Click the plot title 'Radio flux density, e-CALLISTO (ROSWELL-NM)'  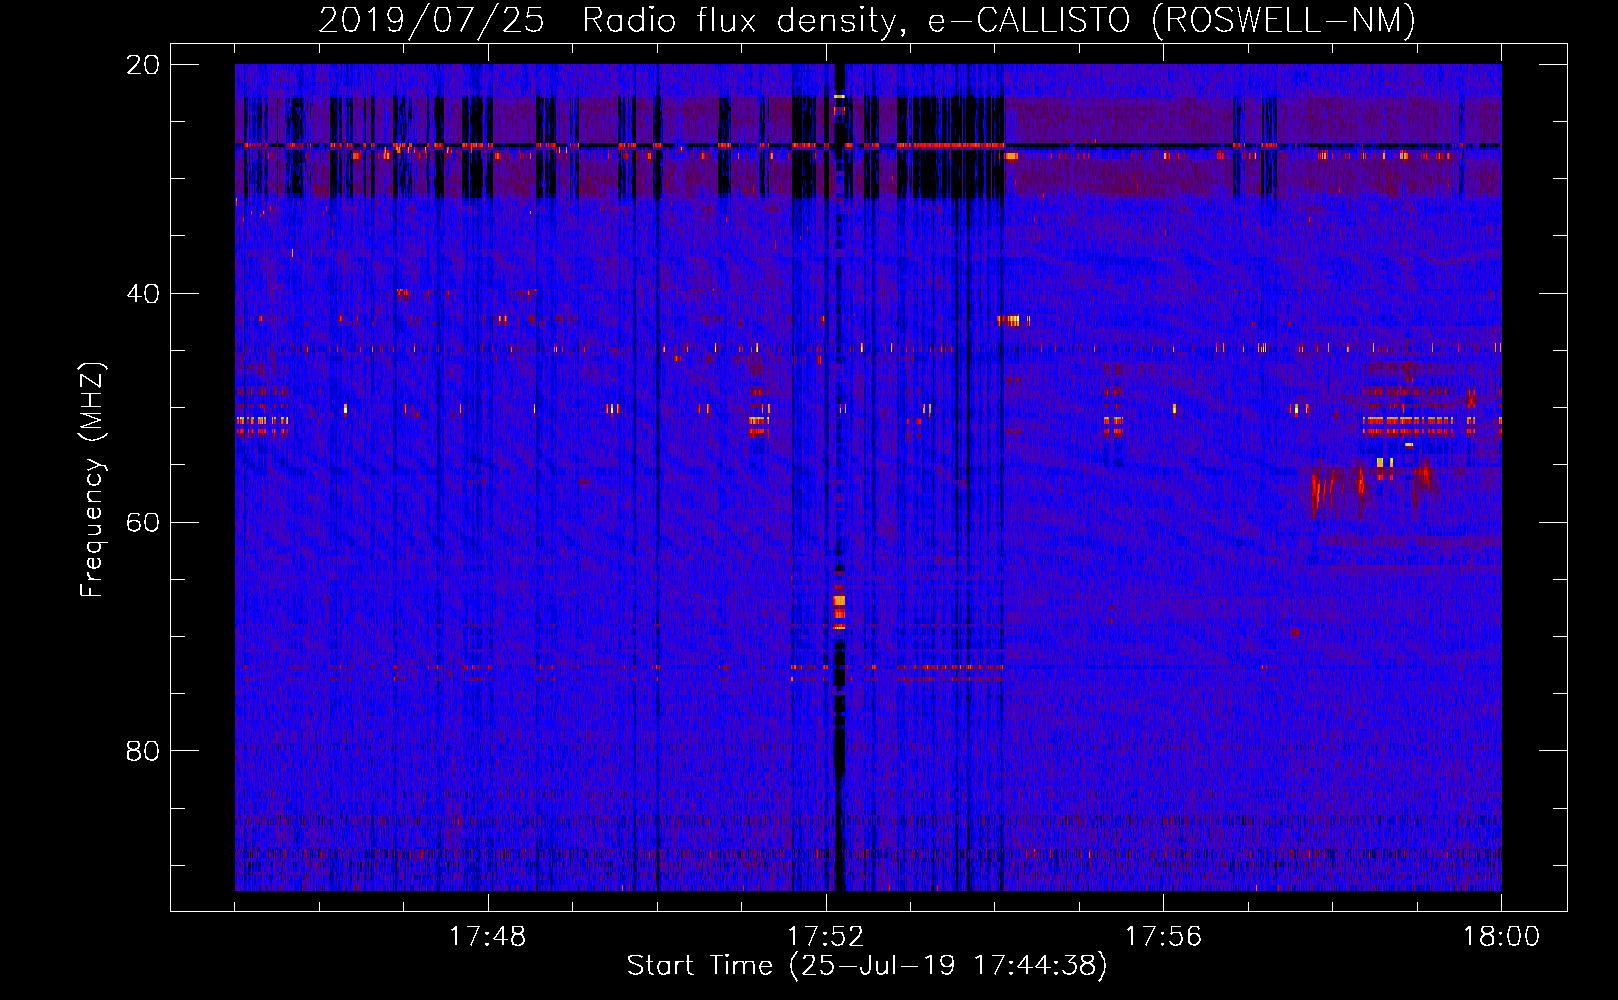tap(999, 20)
